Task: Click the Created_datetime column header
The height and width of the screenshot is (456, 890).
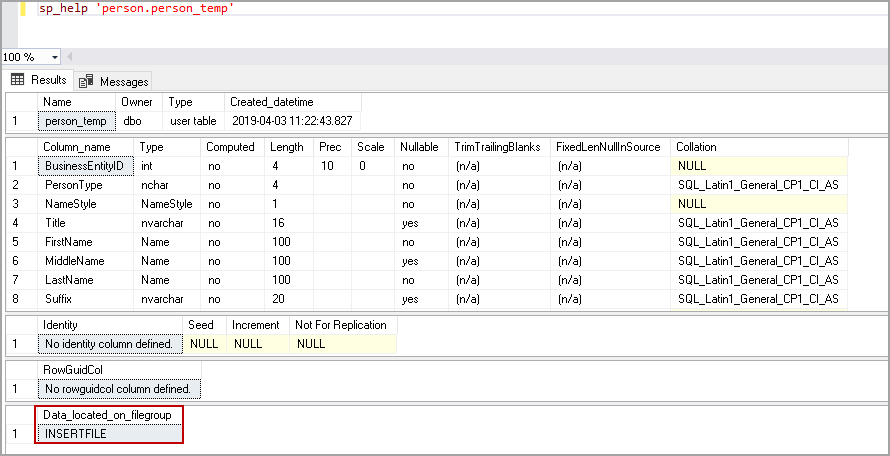Action: point(271,102)
